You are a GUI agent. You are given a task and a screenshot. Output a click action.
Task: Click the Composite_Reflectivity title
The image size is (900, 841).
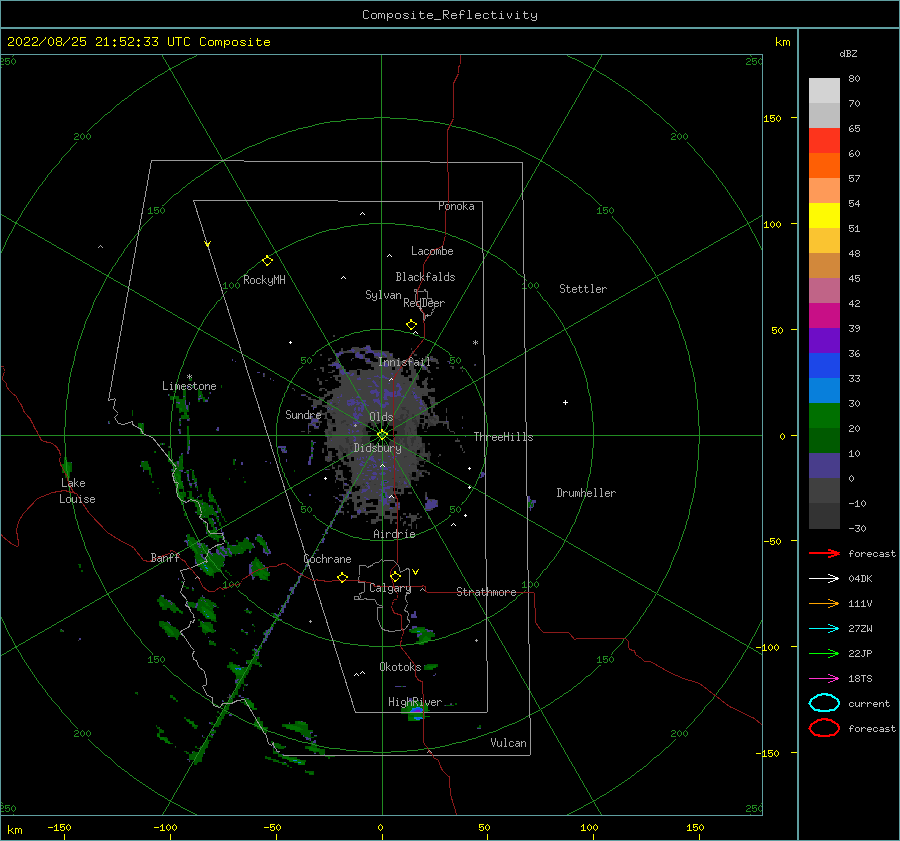click(450, 15)
